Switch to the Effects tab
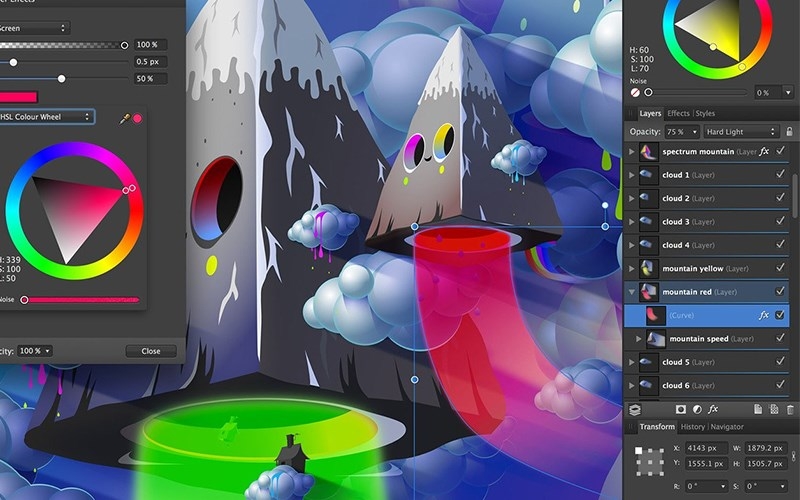Viewport: 800px width, 500px height. coord(678,113)
